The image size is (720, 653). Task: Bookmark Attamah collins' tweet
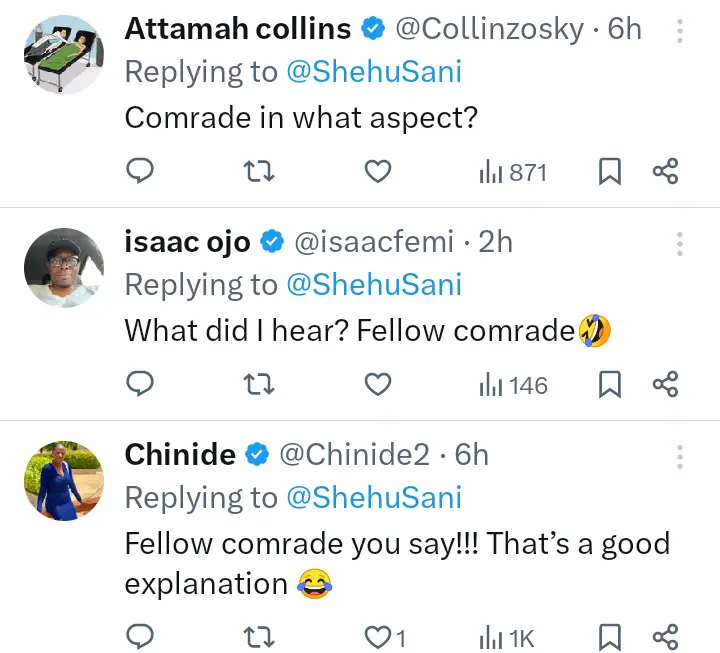click(x=609, y=172)
